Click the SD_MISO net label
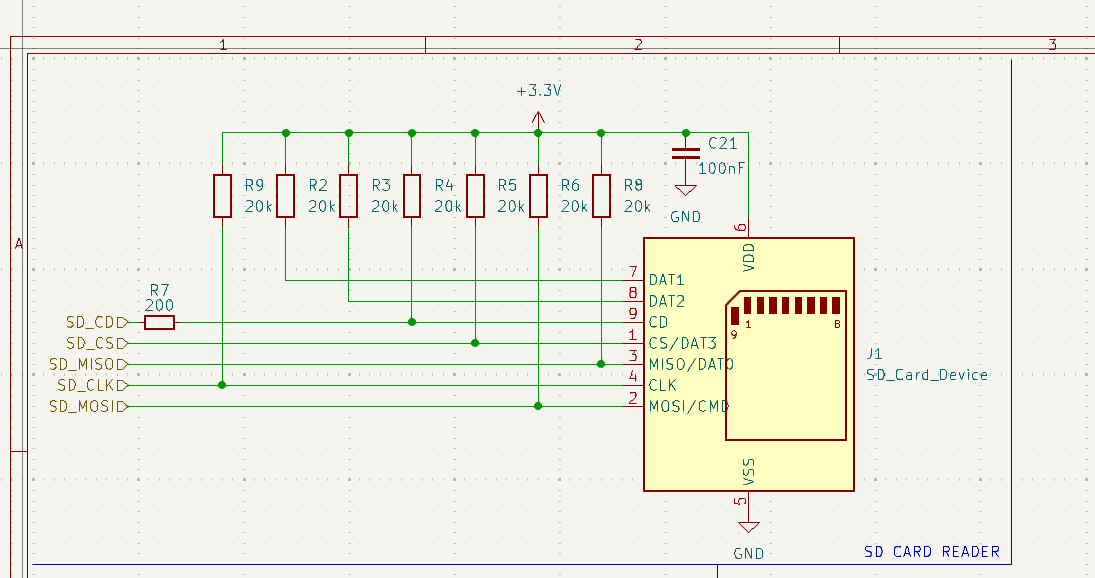Image resolution: width=1095 pixels, height=578 pixels. point(88,364)
